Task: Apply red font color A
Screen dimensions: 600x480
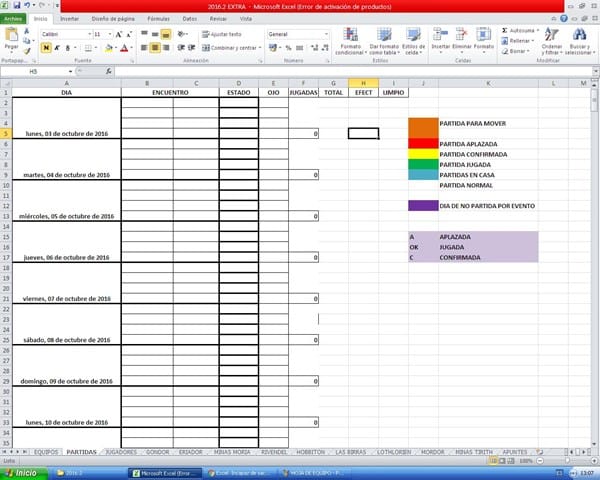Action: click(124, 48)
